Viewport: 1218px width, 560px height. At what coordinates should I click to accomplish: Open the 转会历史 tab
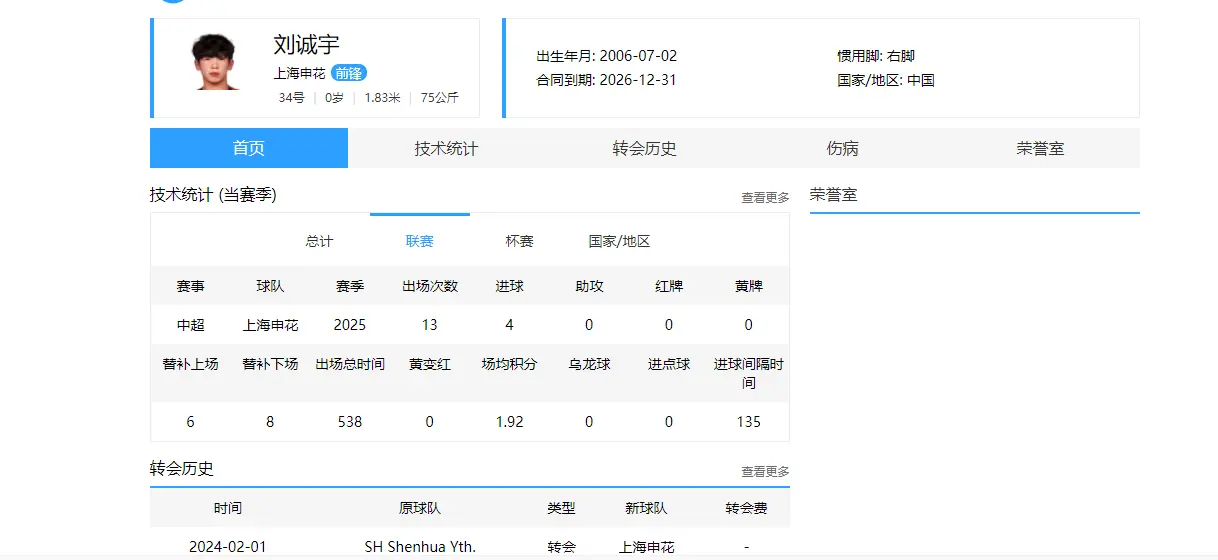(x=644, y=148)
